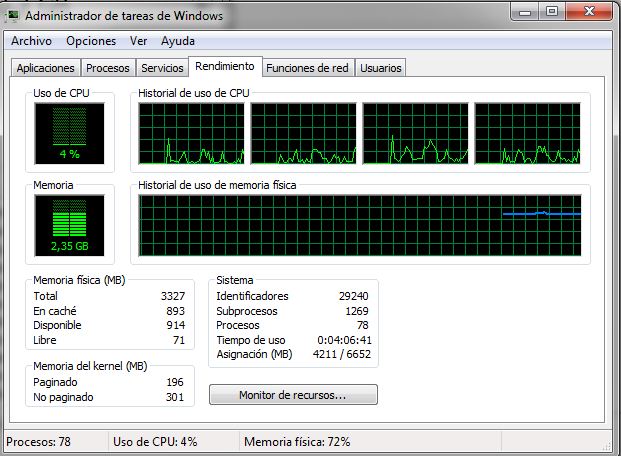Image resolution: width=621 pixels, height=456 pixels.
Task: Switch to the Usuarios tab
Action: [381, 68]
